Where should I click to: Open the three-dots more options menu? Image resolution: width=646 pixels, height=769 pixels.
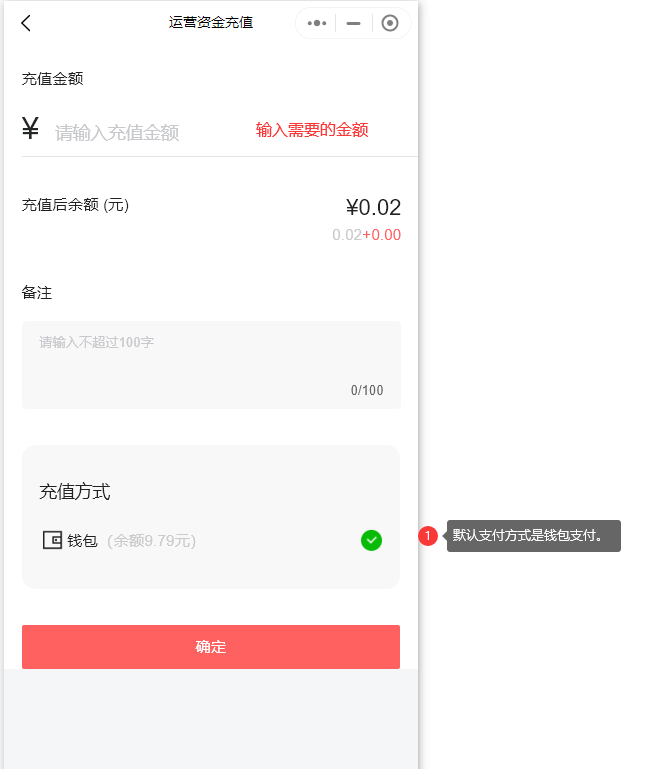[317, 23]
